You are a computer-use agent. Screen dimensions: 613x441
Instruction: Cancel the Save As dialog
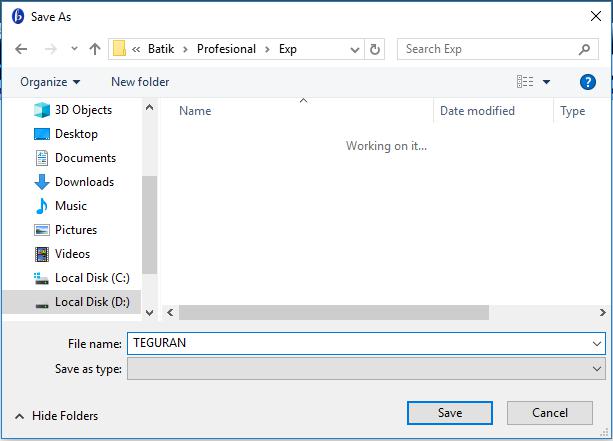549,413
